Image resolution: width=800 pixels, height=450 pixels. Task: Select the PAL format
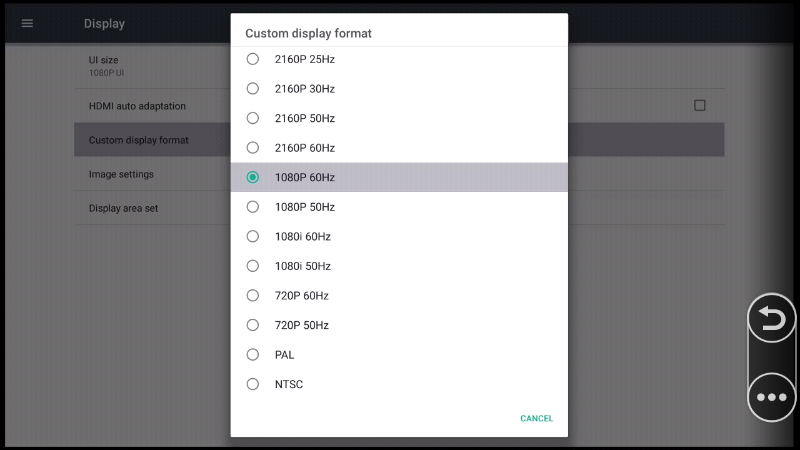(253, 355)
